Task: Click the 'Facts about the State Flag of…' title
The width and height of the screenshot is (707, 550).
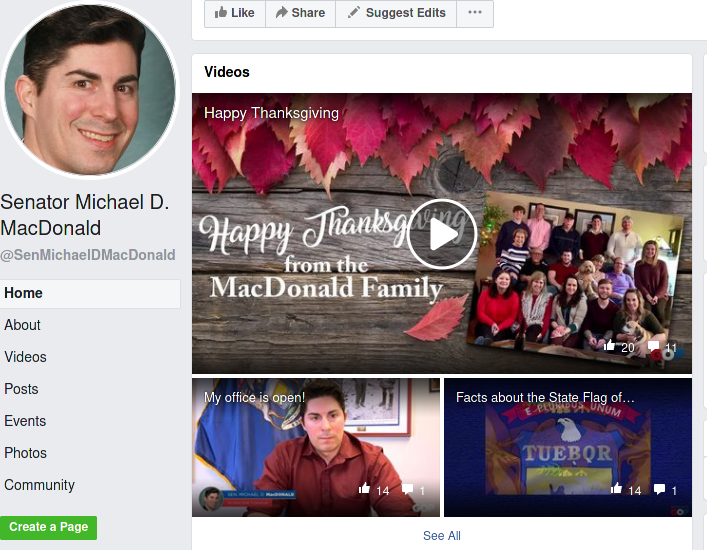Action: tap(545, 398)
